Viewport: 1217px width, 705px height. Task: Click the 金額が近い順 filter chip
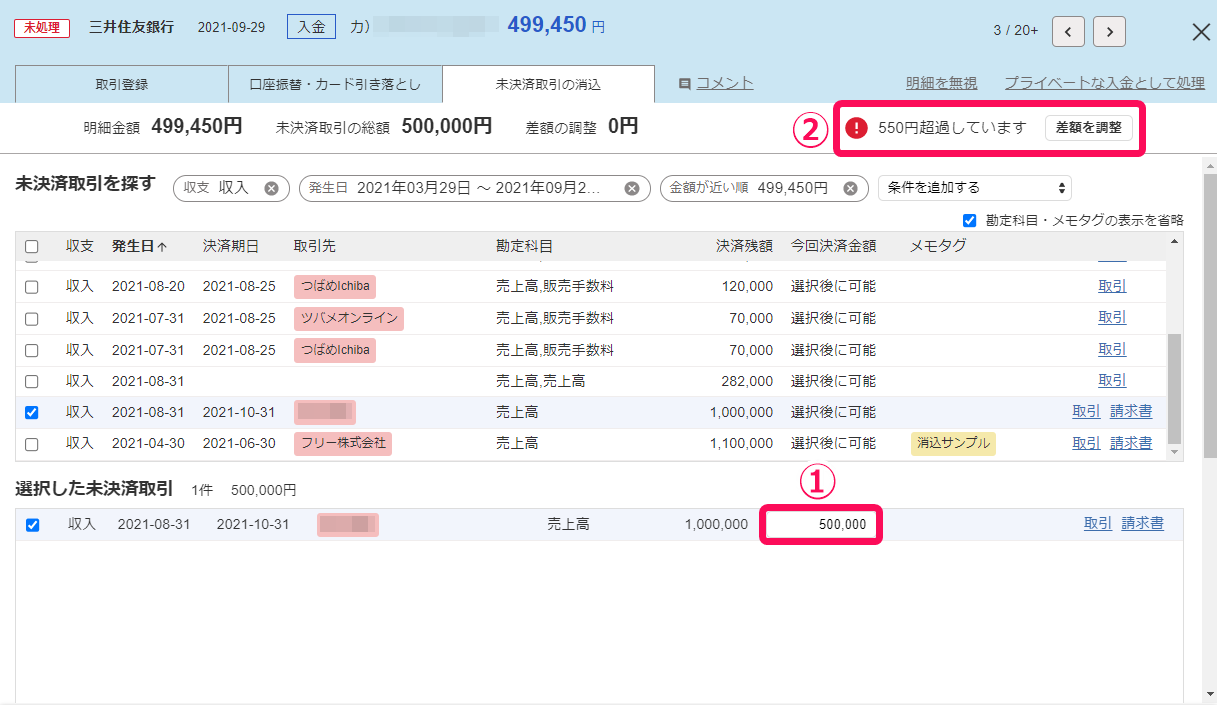(764, 188)
